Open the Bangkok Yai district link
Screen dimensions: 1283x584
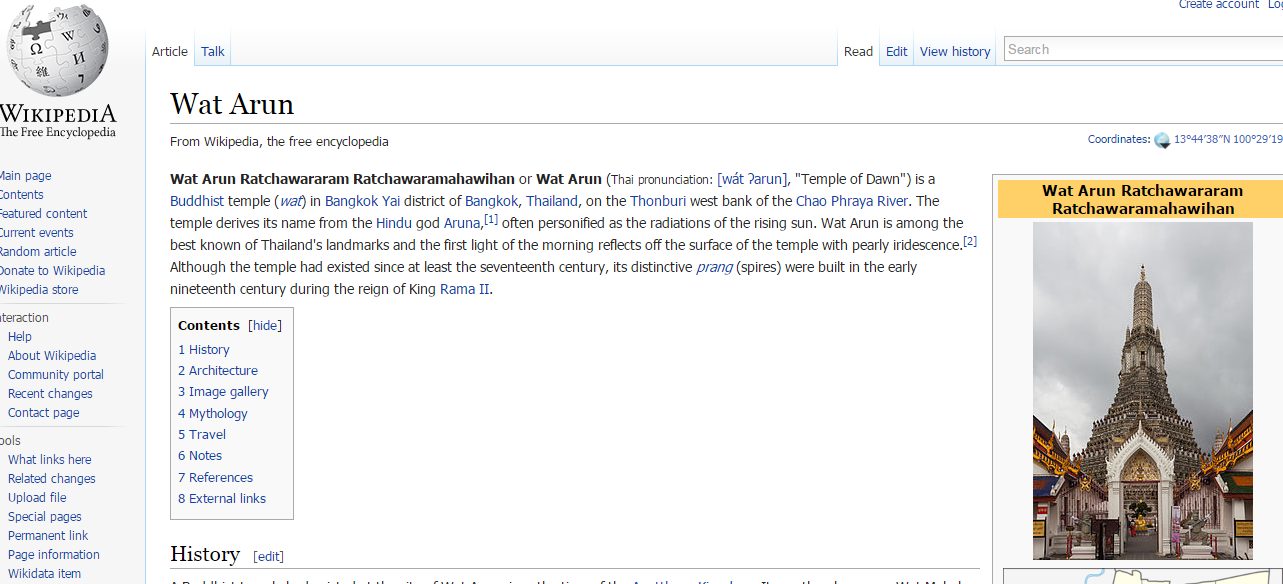362,201
